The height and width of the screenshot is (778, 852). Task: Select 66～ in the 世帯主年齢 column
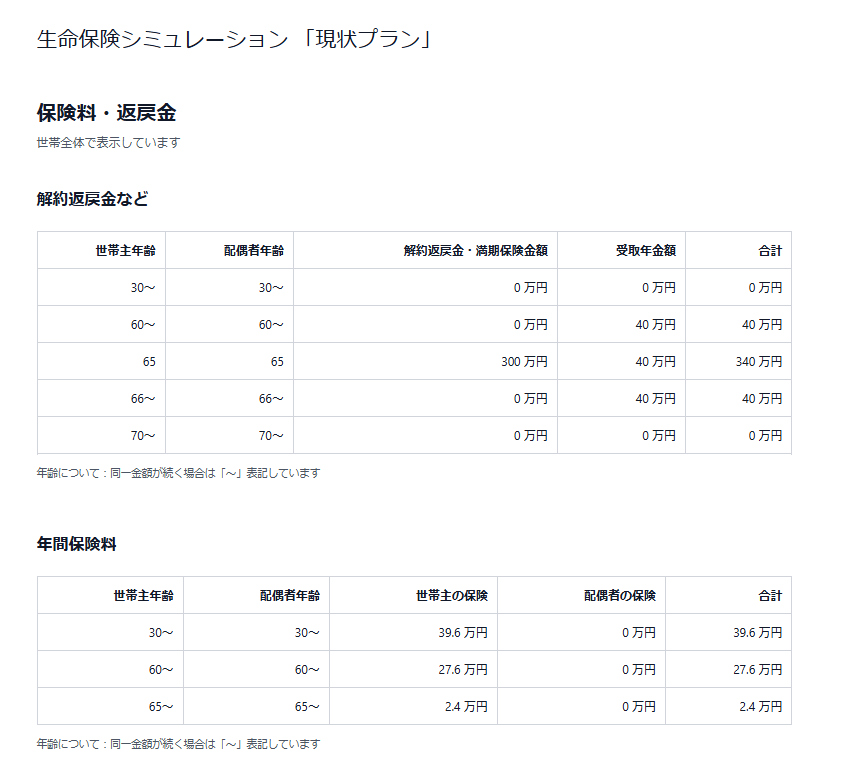[143, 398]
